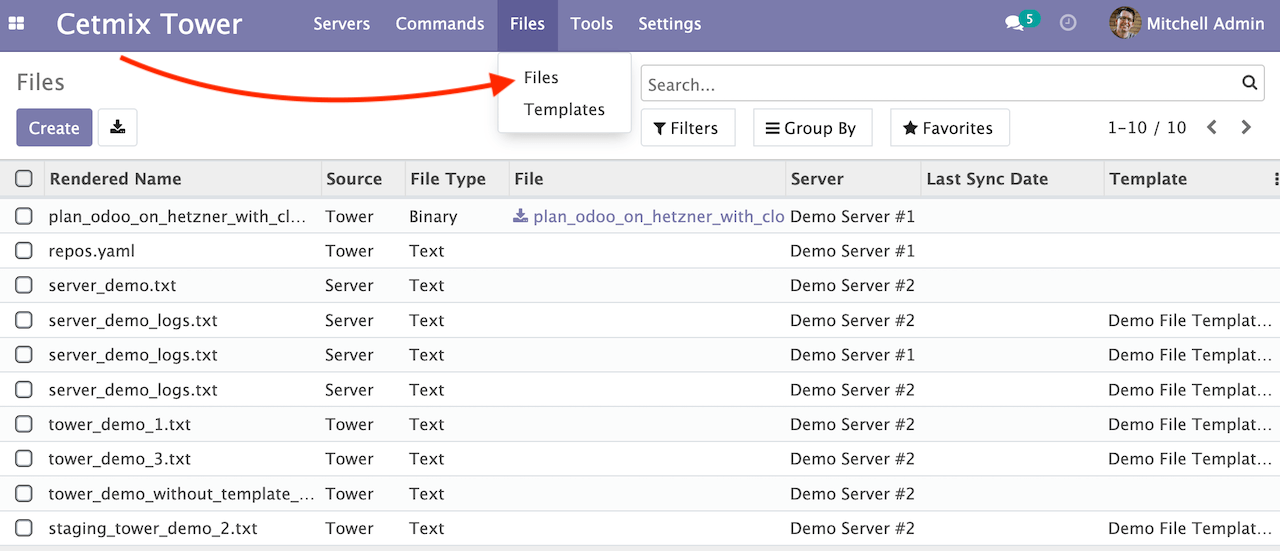This screenshot has height=551, width=1280.
Task: Click Demo File Template in tower_demo_1.txt row
Action: point(1190,424)
